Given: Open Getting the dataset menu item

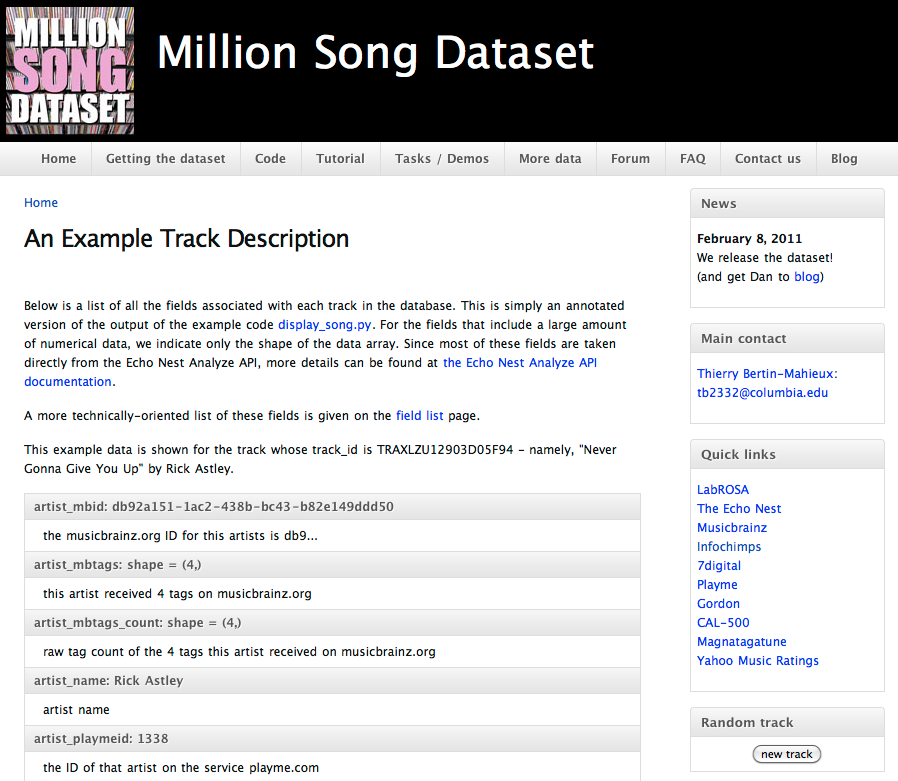Looking at the screenshot, I should click(166, 159).
